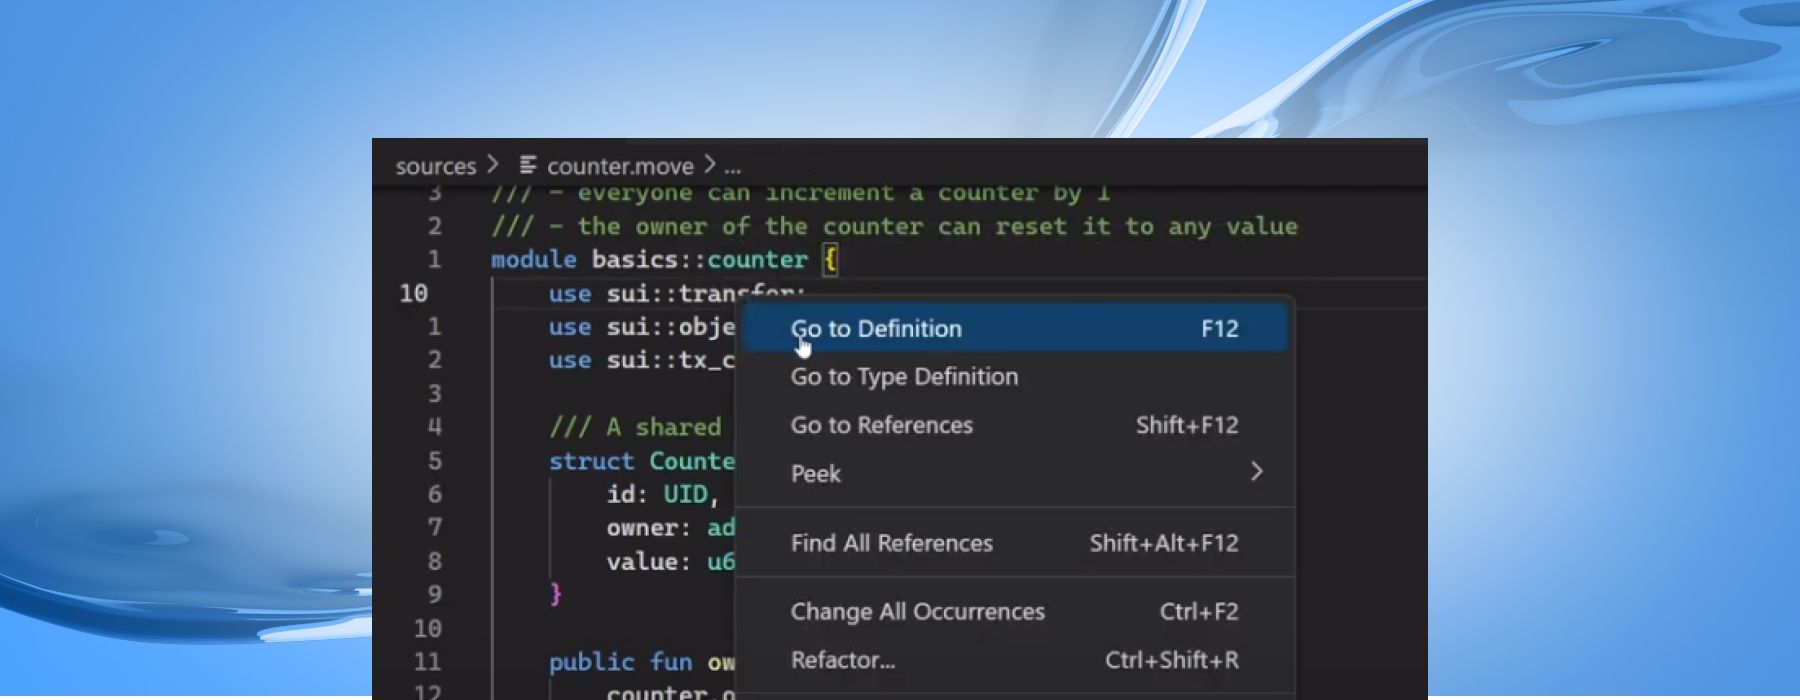Viewport: 1800px width, 700px height.
Task: Click the public keyword in function declaration
Action: tap(591, 662)
